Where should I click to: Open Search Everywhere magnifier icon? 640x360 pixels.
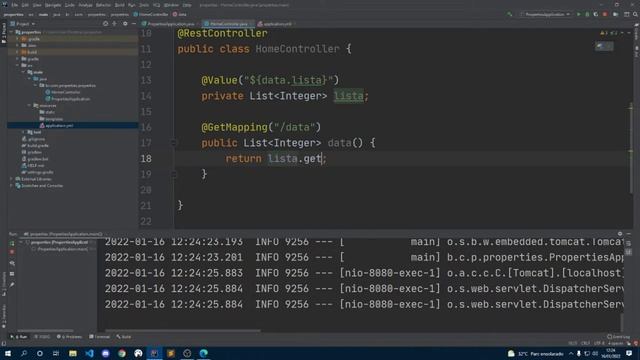point(635,14)
